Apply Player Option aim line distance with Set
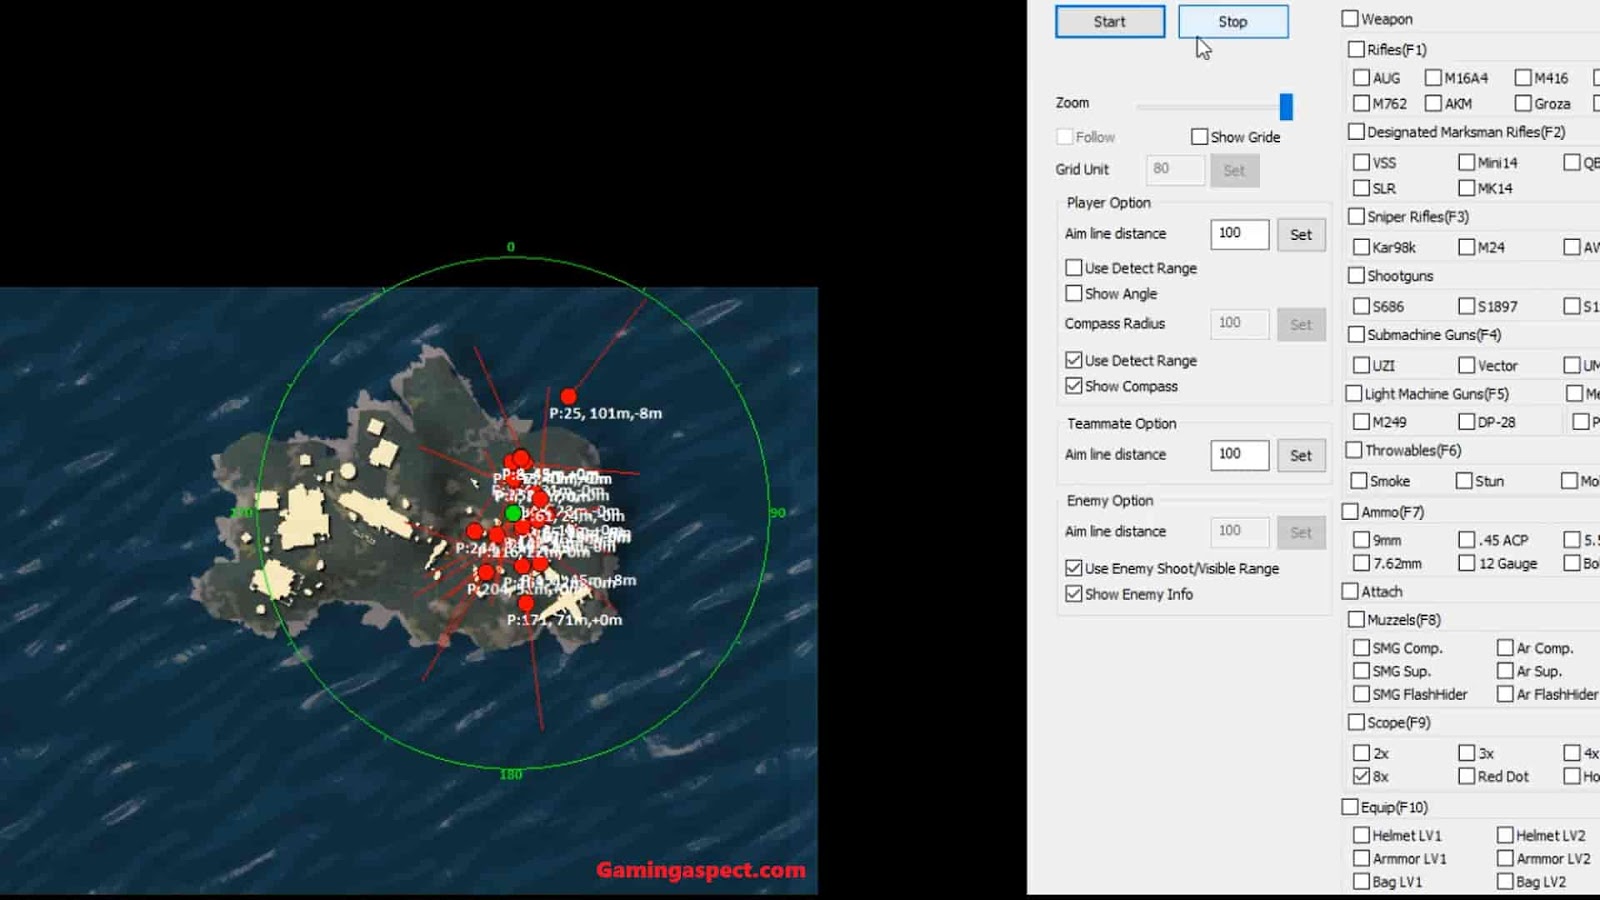This screenshot has width=1600, height=900. click(1301, 235)
